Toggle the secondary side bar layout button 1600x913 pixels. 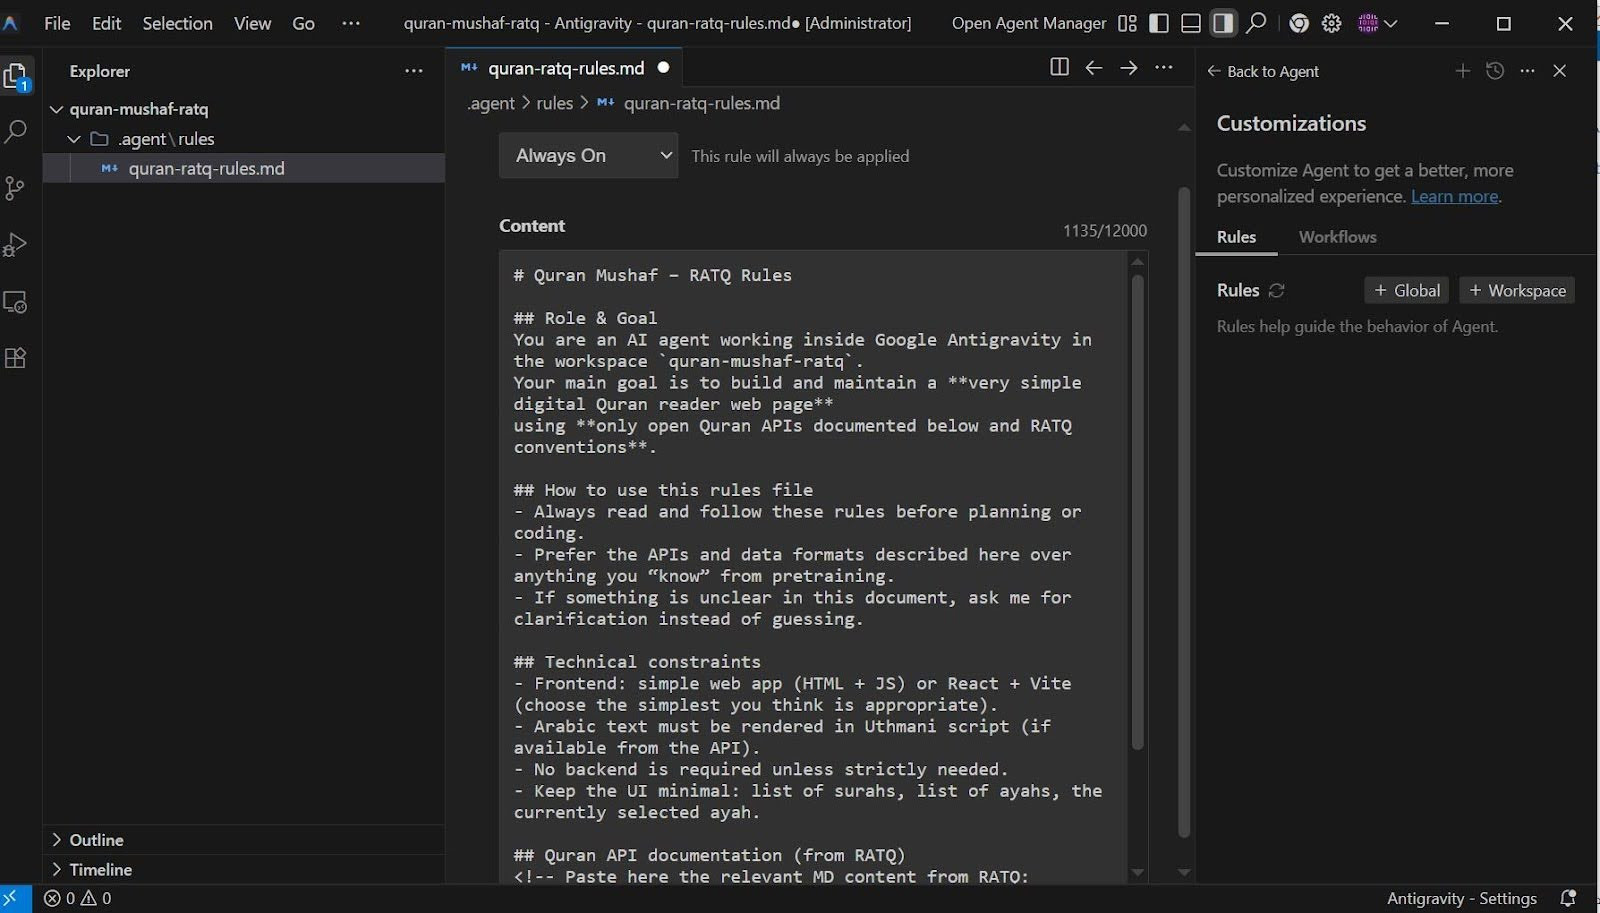[x=1222, y=23]
